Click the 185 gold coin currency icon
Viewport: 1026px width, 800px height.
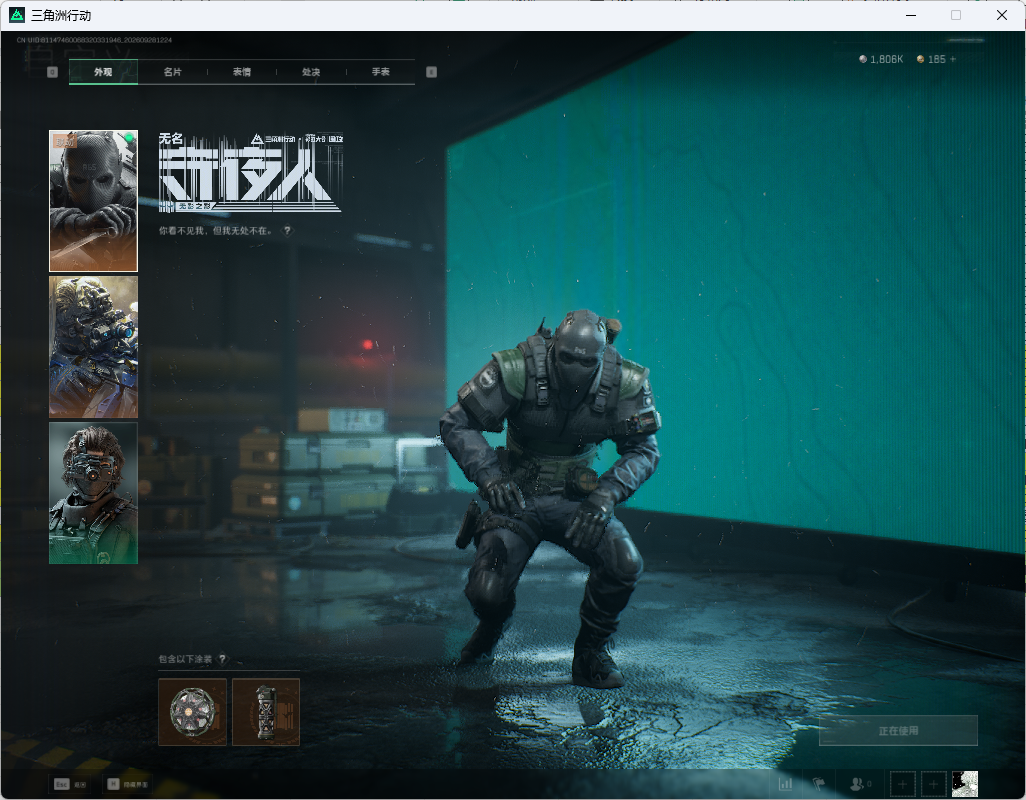[921, 59]
